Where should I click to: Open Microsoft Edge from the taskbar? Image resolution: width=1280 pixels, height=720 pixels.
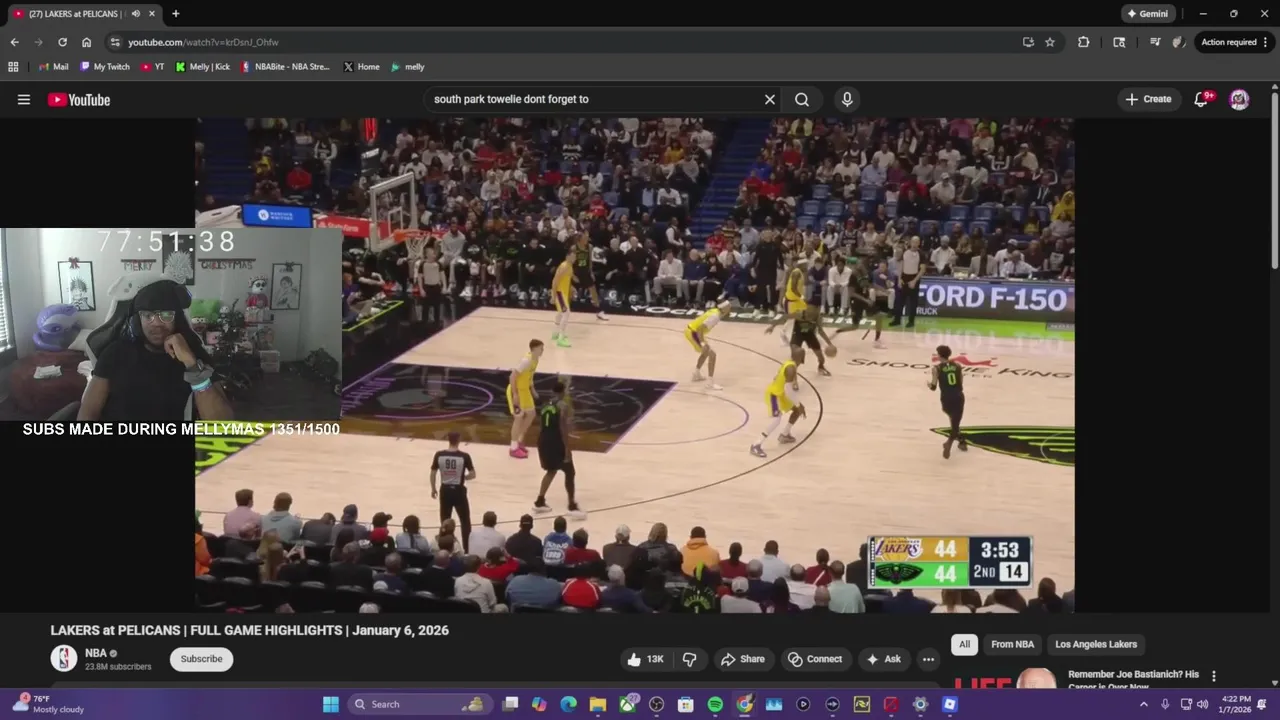(568, 704)
